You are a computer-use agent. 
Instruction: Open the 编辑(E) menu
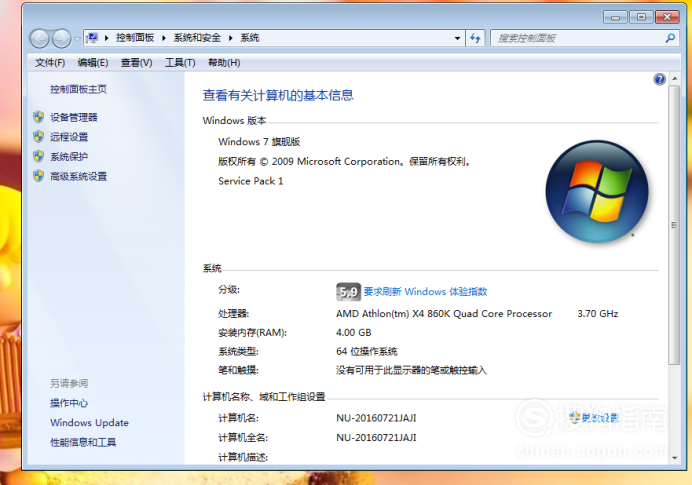93,63
